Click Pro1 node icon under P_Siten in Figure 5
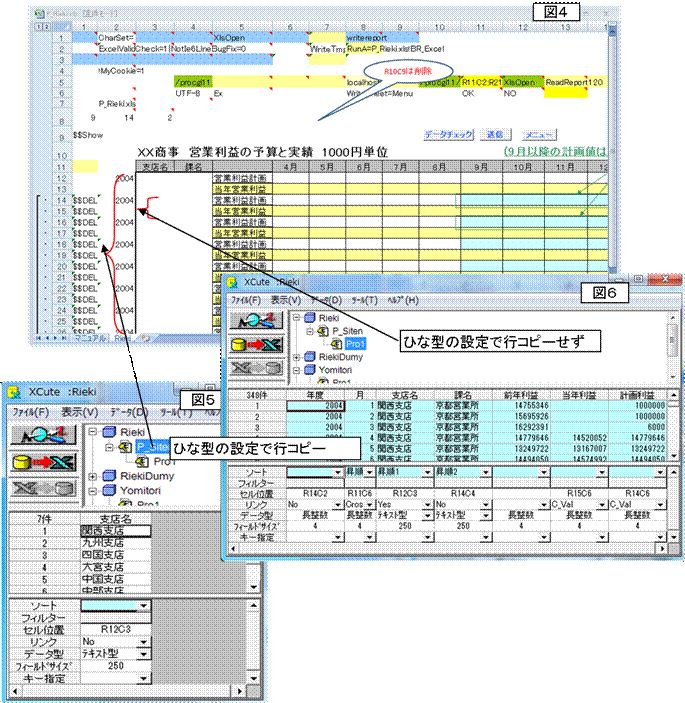 pyautogui.click(x=142, y=461)
